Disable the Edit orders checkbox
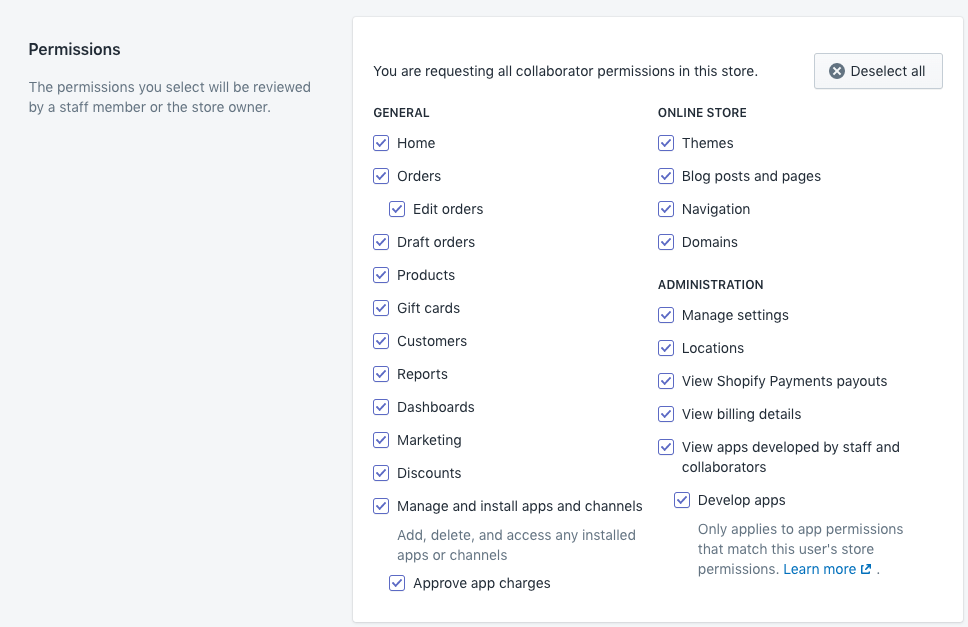Viewport: 968px width, 627px height. [397, 209]
